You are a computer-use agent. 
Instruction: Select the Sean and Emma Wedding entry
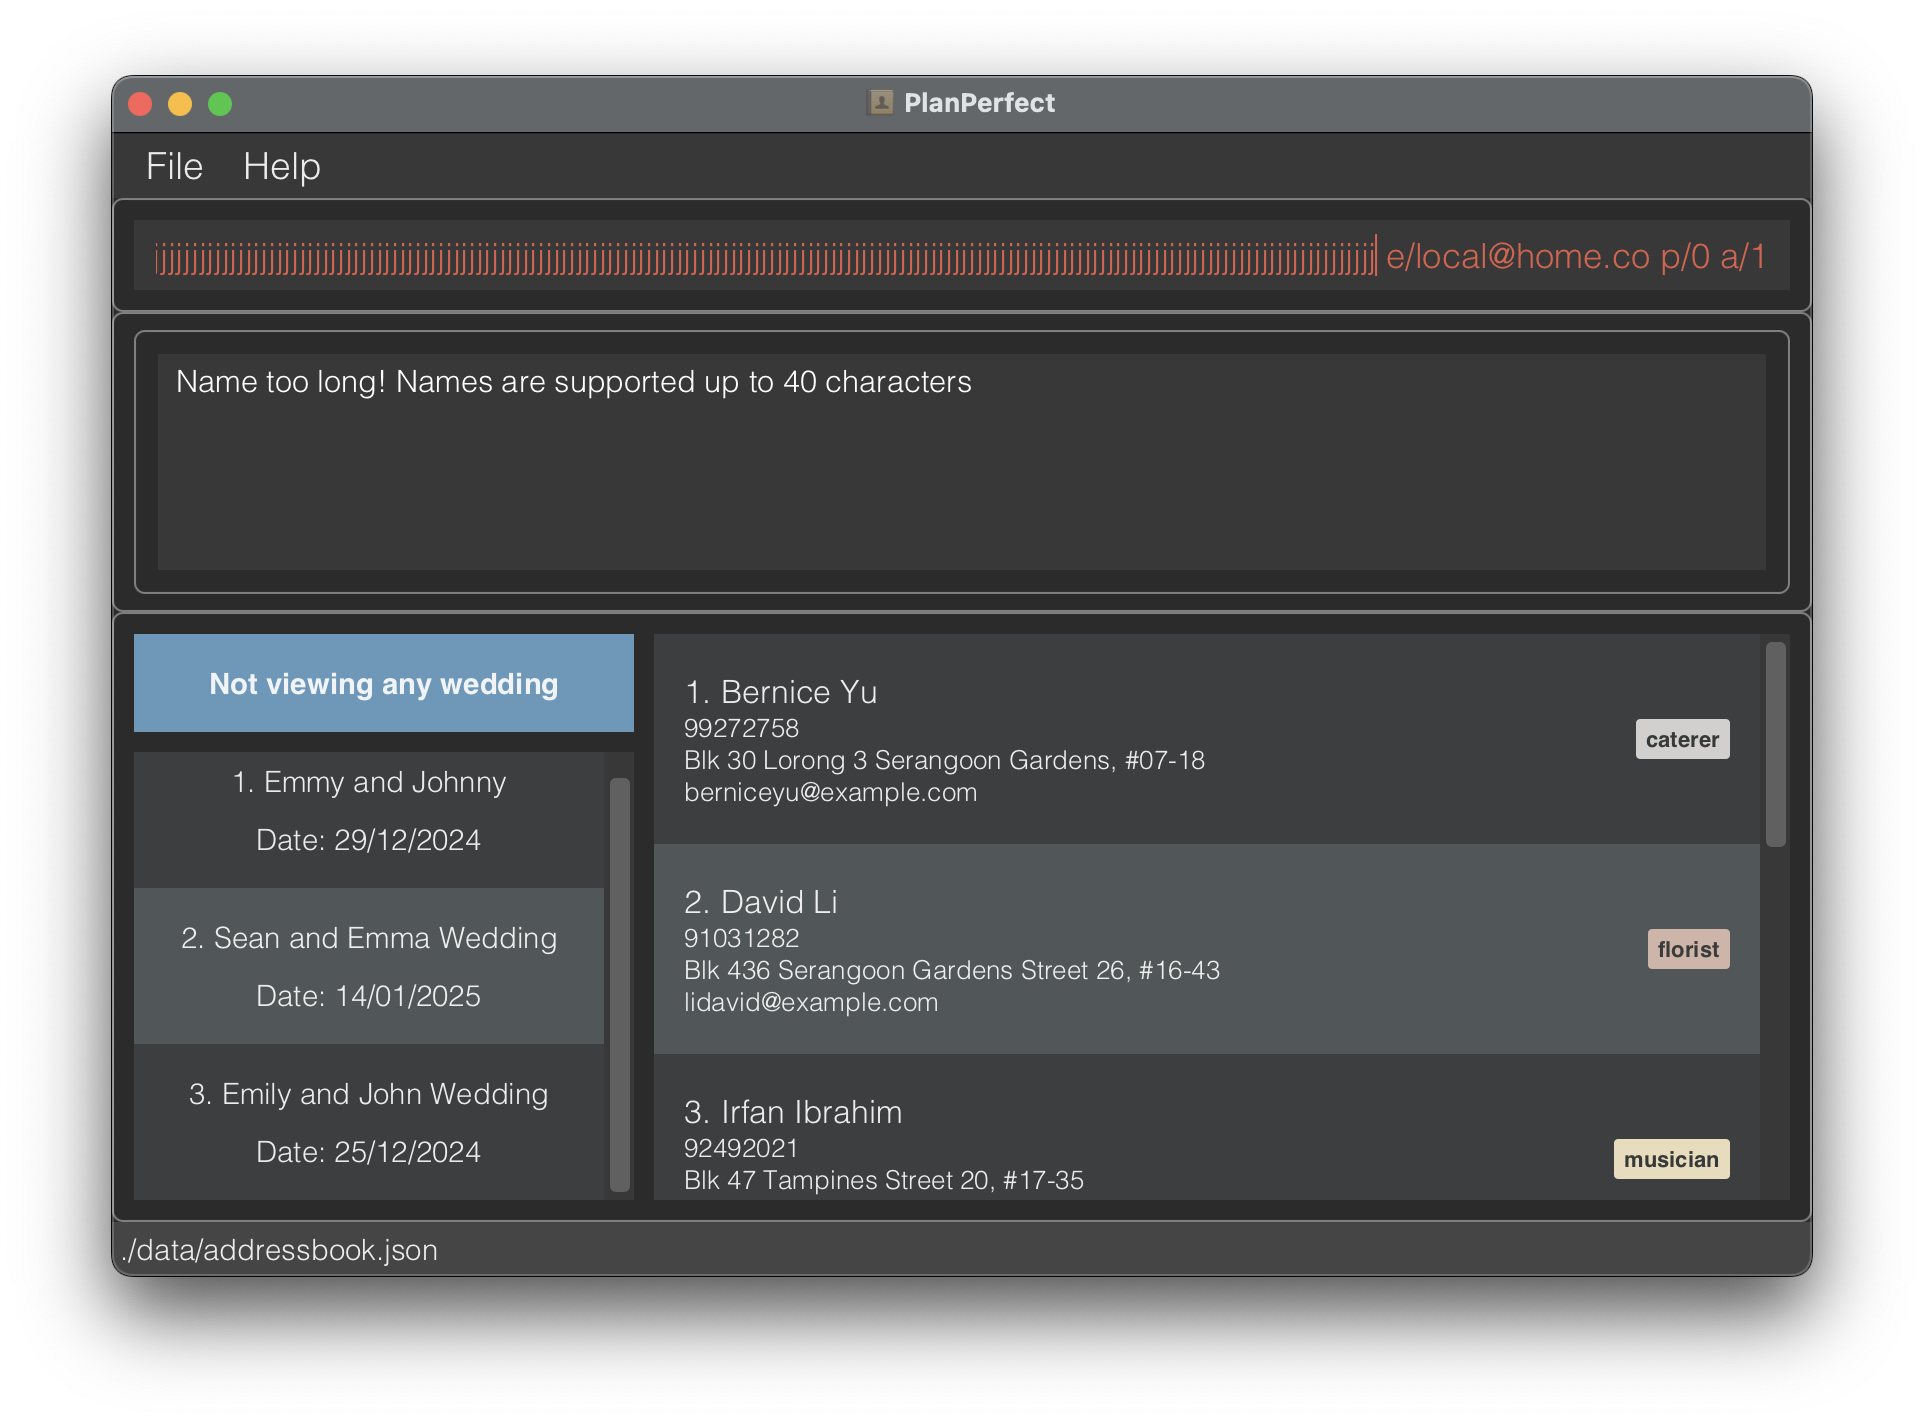[369, 967]
